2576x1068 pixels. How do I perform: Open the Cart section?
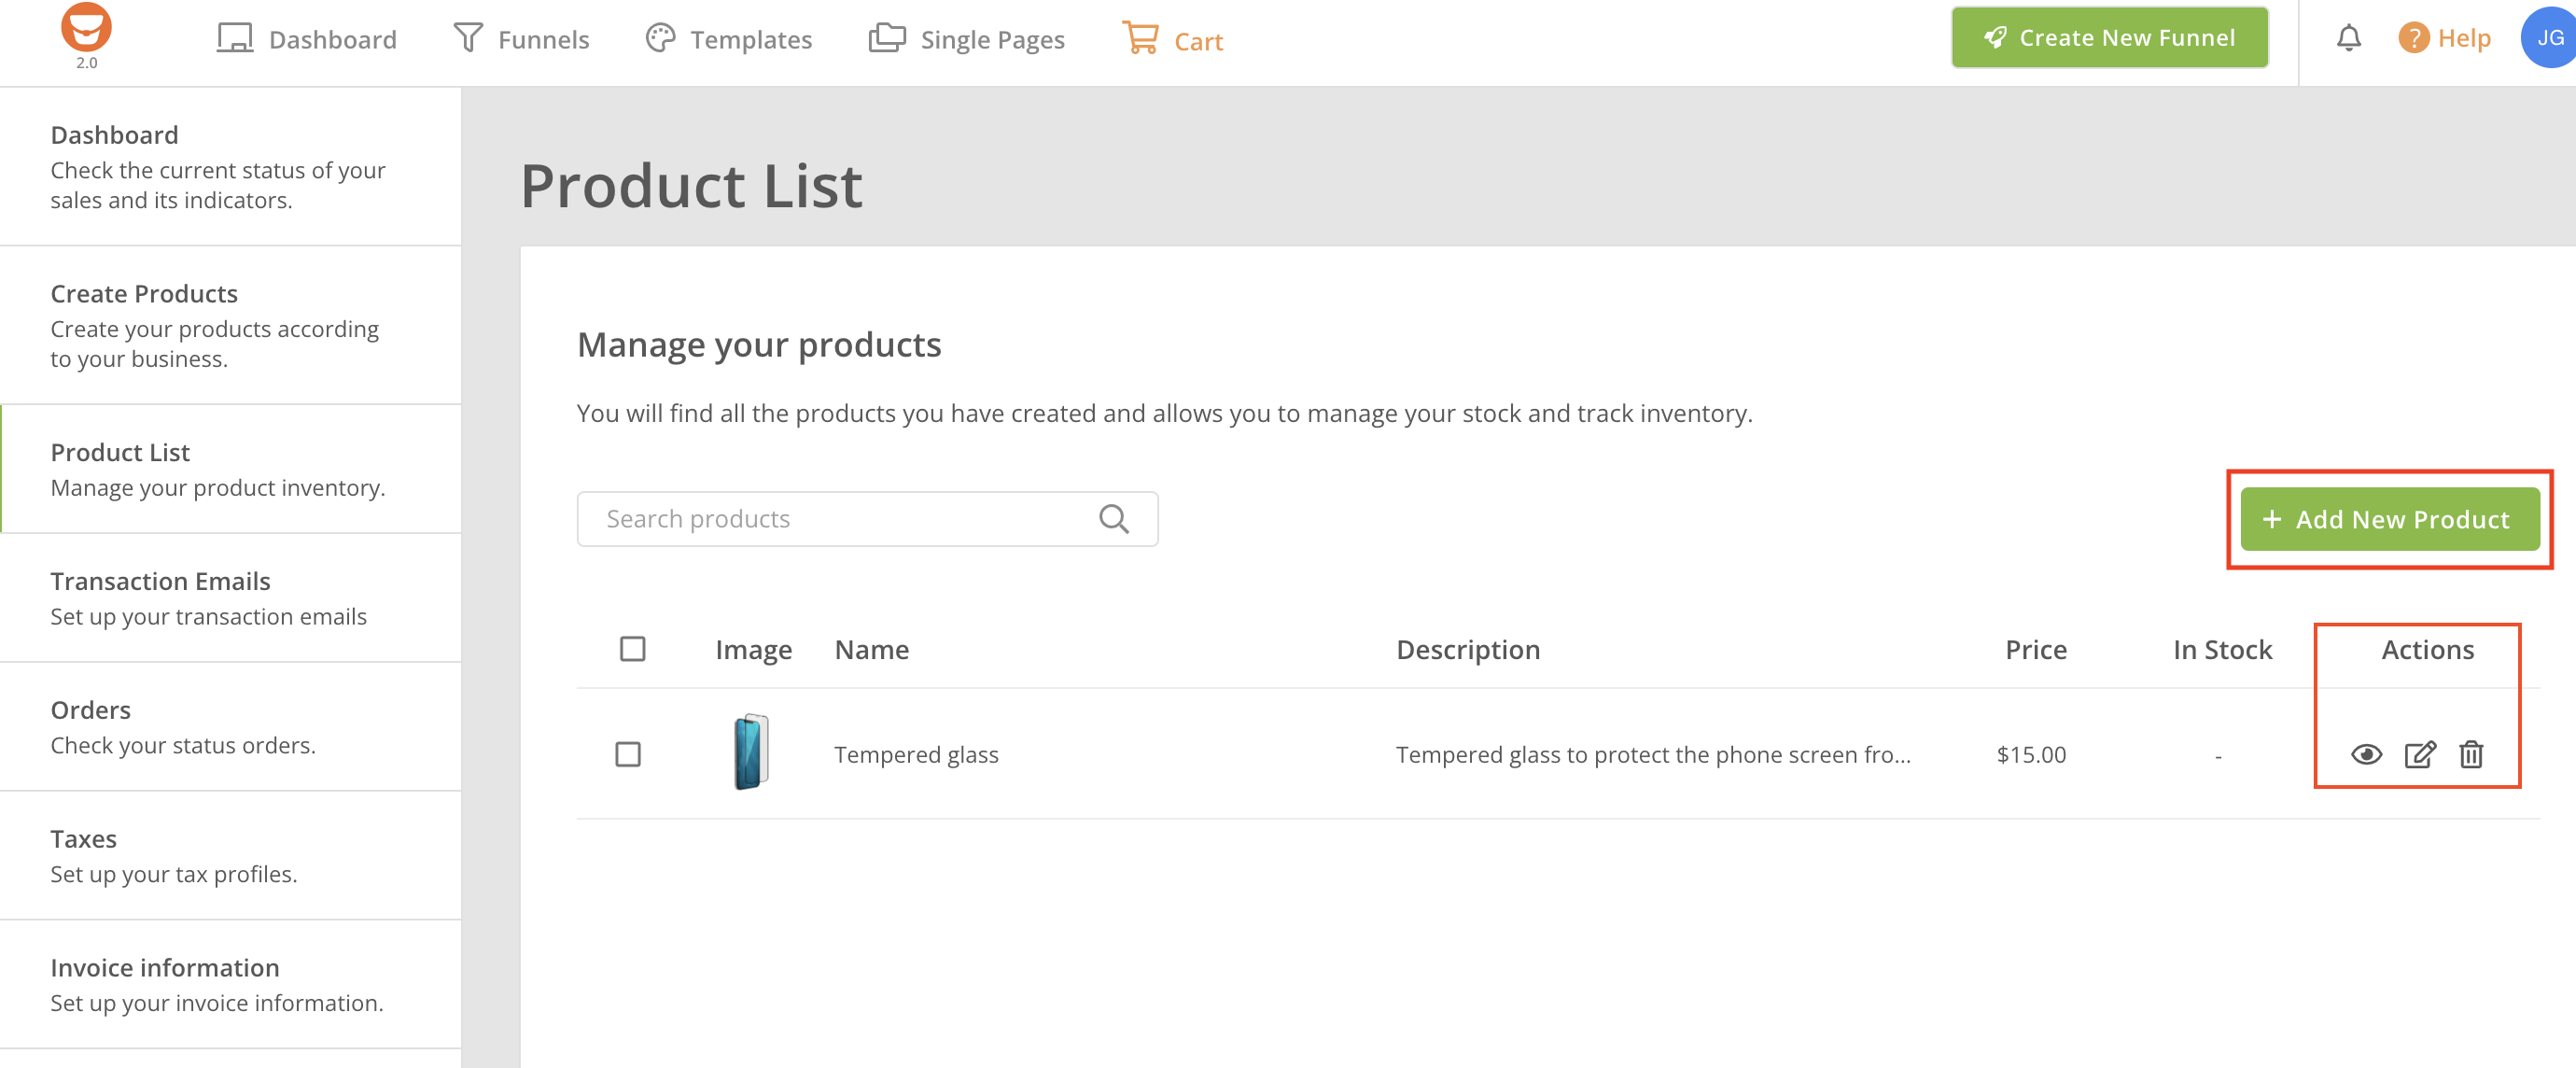(1172, 40)
